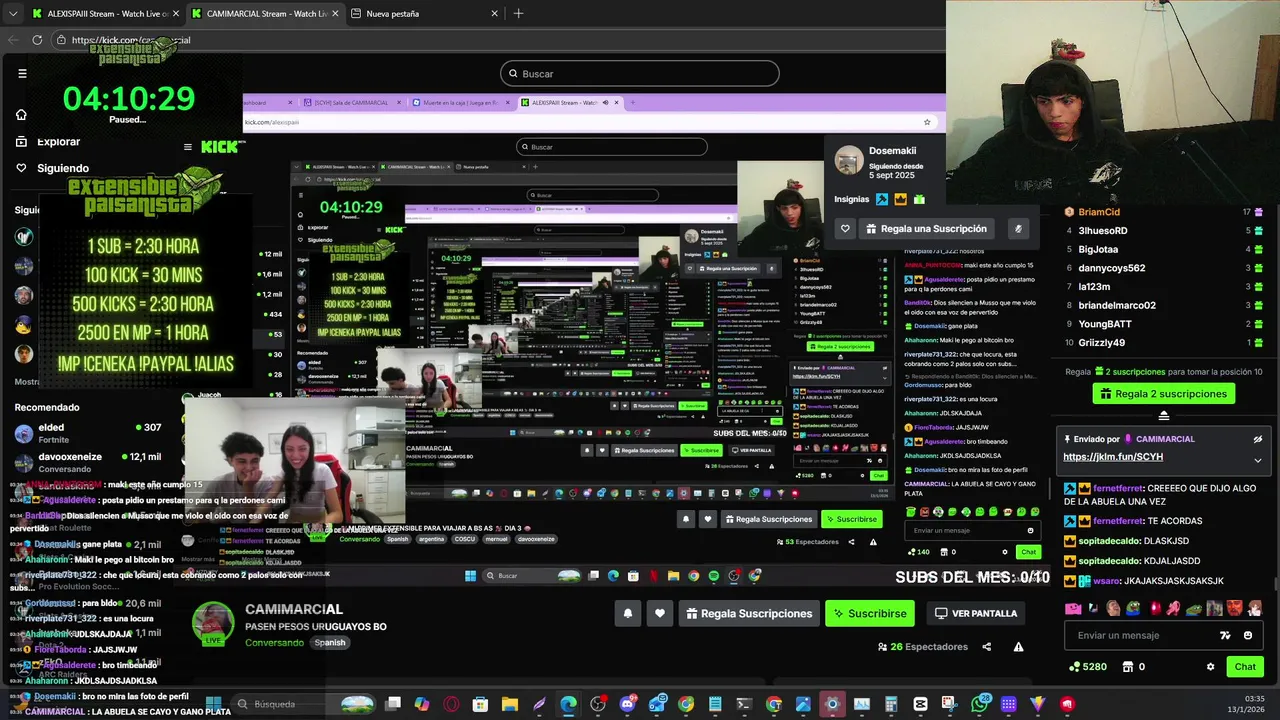Toggle mute icon on Dosemakii user card
1280x720 pixels.
pos(1018,229)
